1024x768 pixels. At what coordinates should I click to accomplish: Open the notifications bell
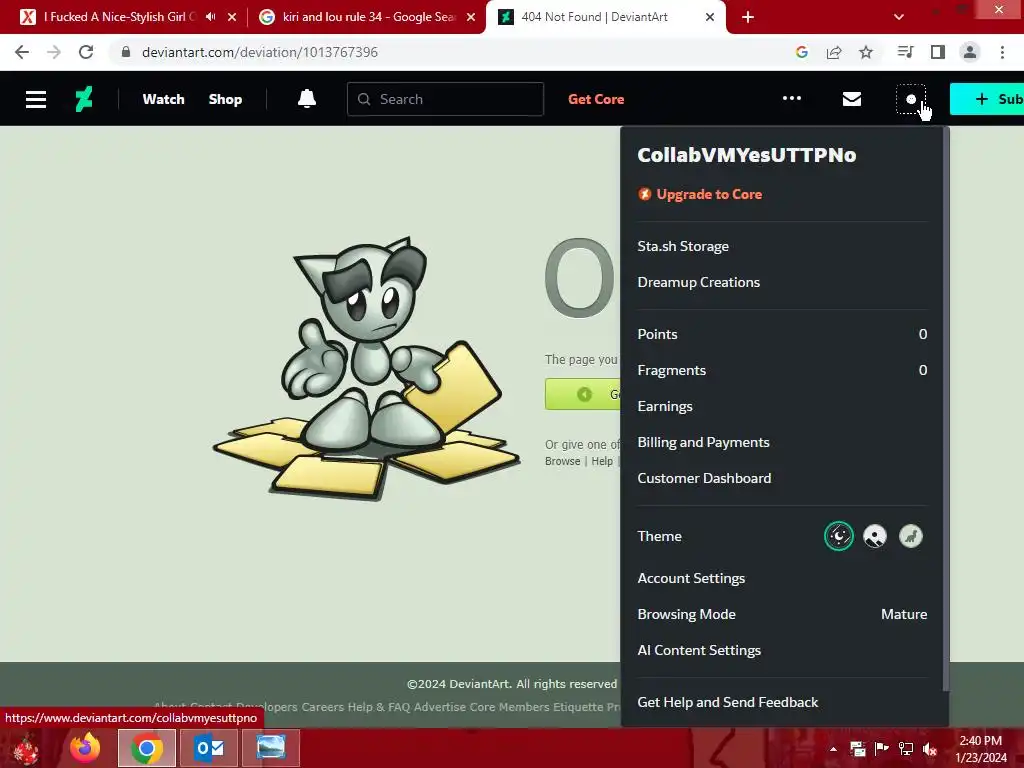coord(307,99)
